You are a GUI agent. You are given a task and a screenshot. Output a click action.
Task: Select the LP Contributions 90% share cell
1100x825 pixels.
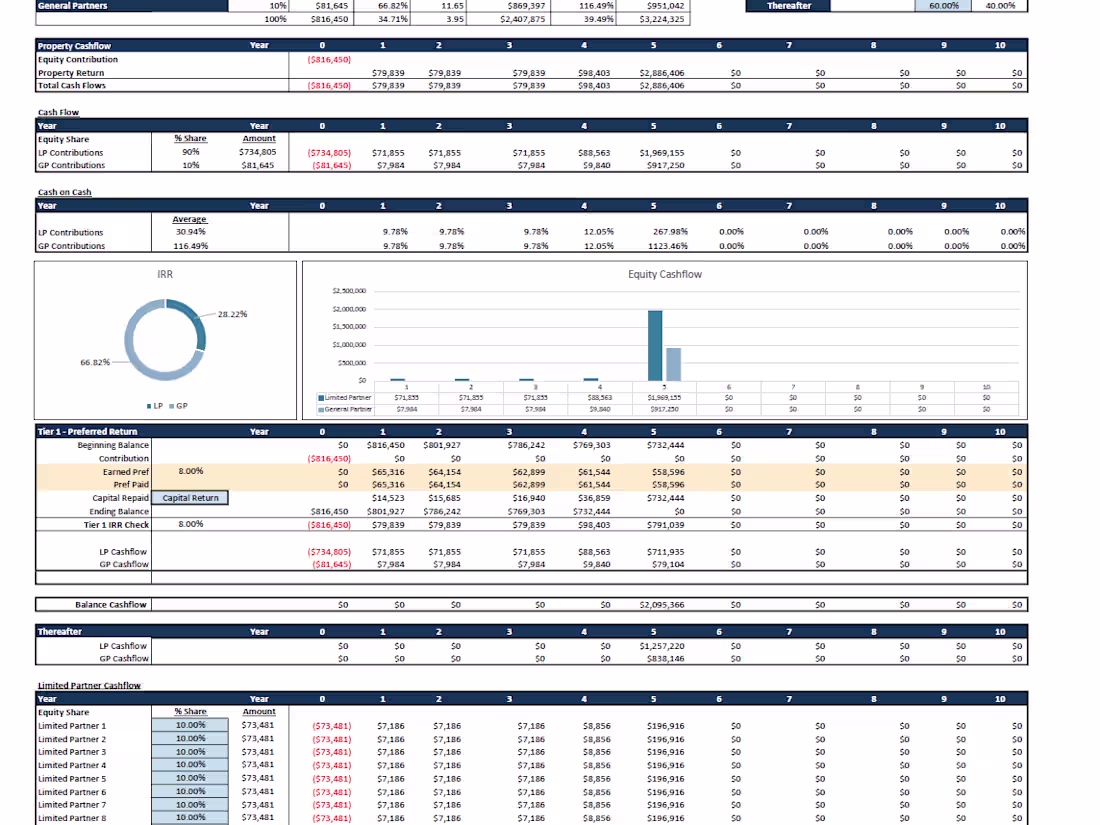(x=189, y=152)
